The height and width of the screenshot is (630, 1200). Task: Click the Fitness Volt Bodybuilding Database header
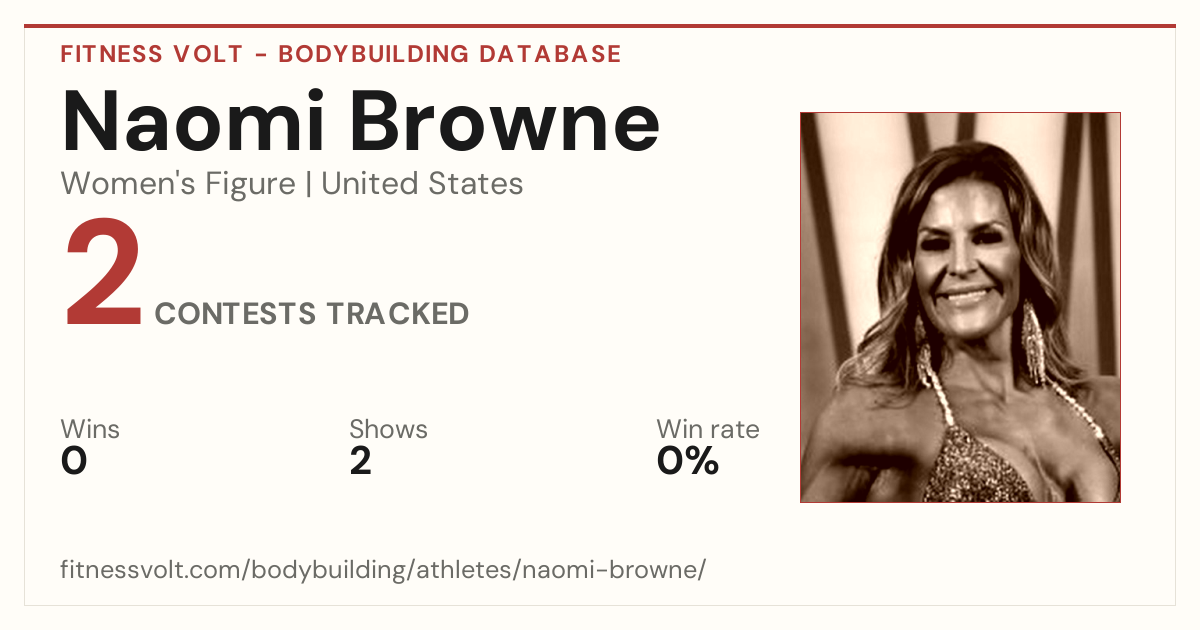(x=341, y=54)
